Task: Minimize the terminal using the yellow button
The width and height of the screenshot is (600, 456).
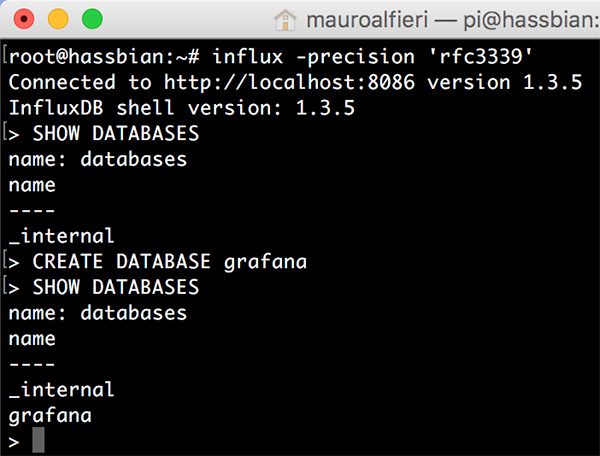Action: click(58, 18)
